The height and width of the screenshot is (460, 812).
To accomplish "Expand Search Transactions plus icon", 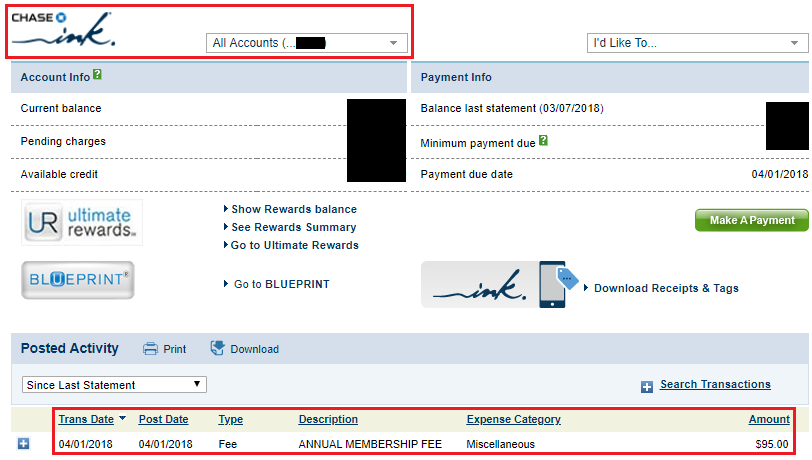I will tap(647, 387).
